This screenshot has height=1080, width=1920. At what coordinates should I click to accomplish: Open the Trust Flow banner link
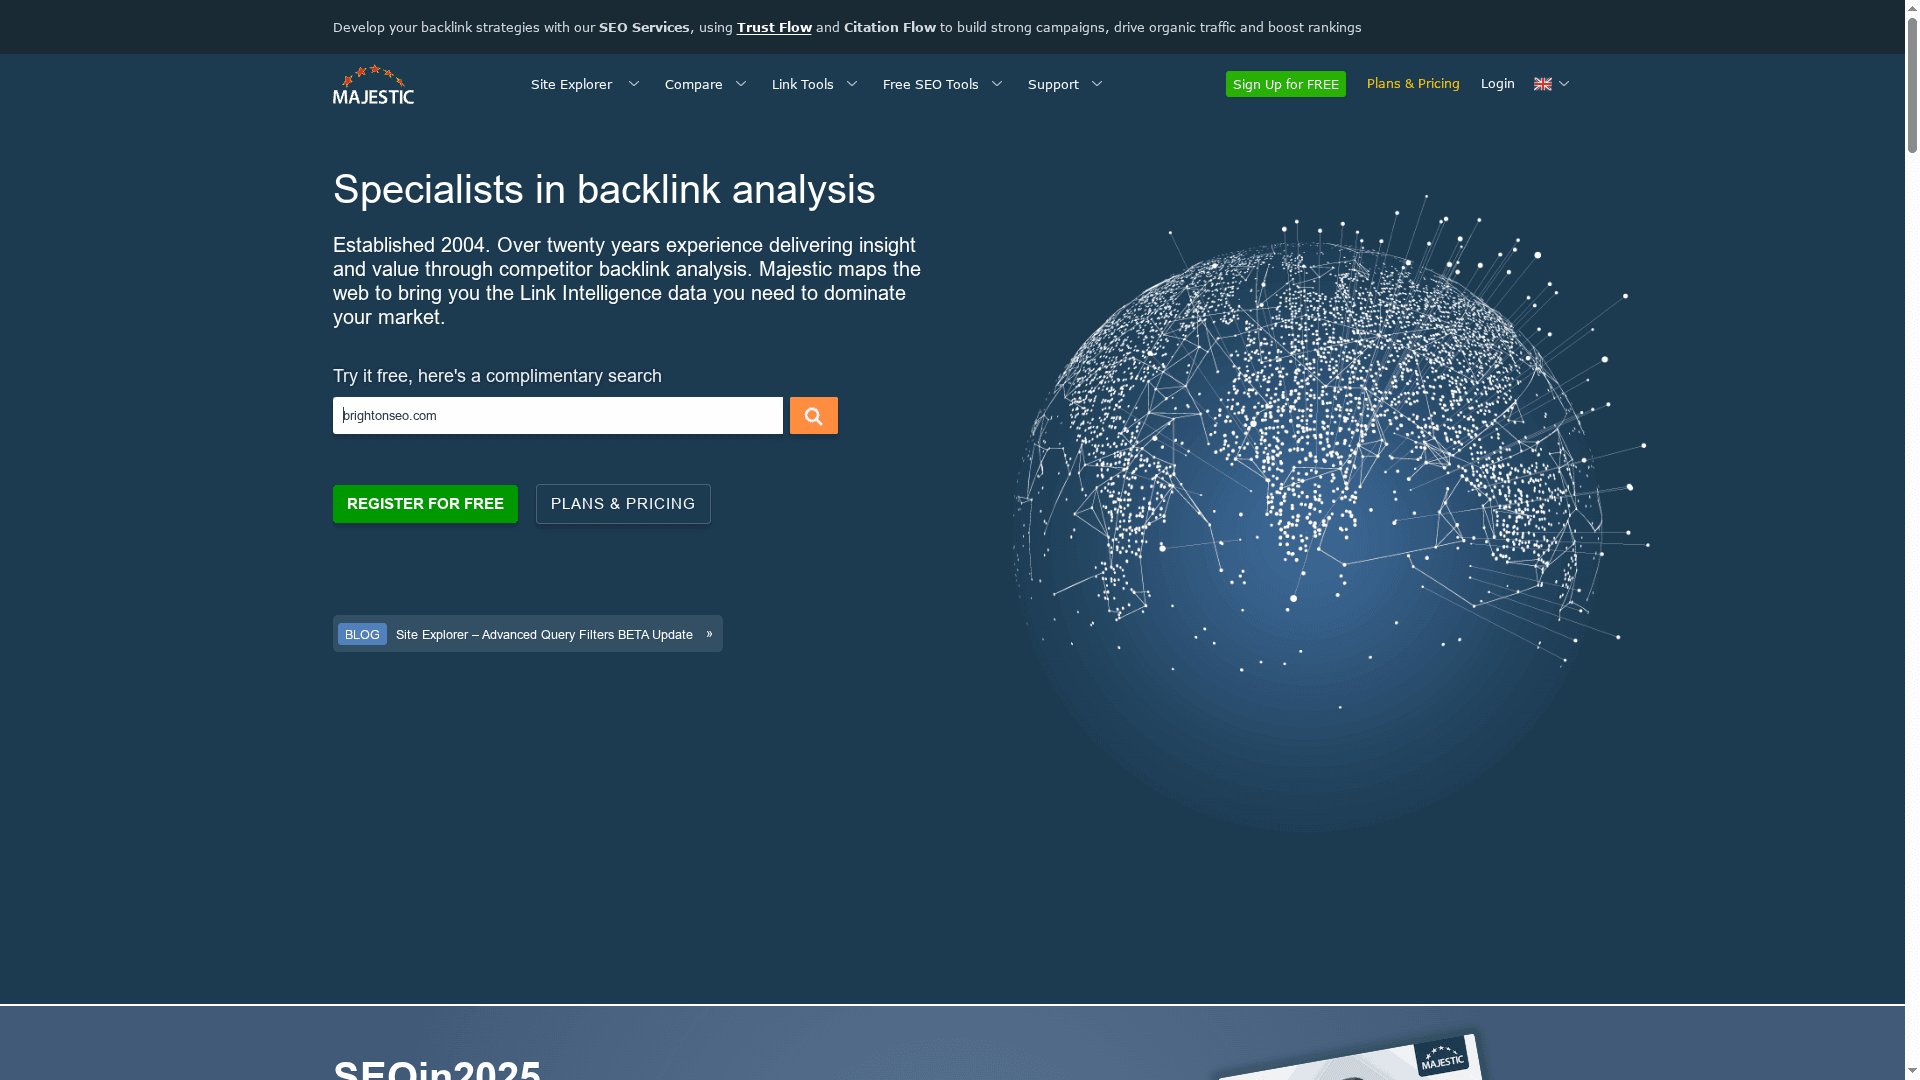(x=773, y=27)
